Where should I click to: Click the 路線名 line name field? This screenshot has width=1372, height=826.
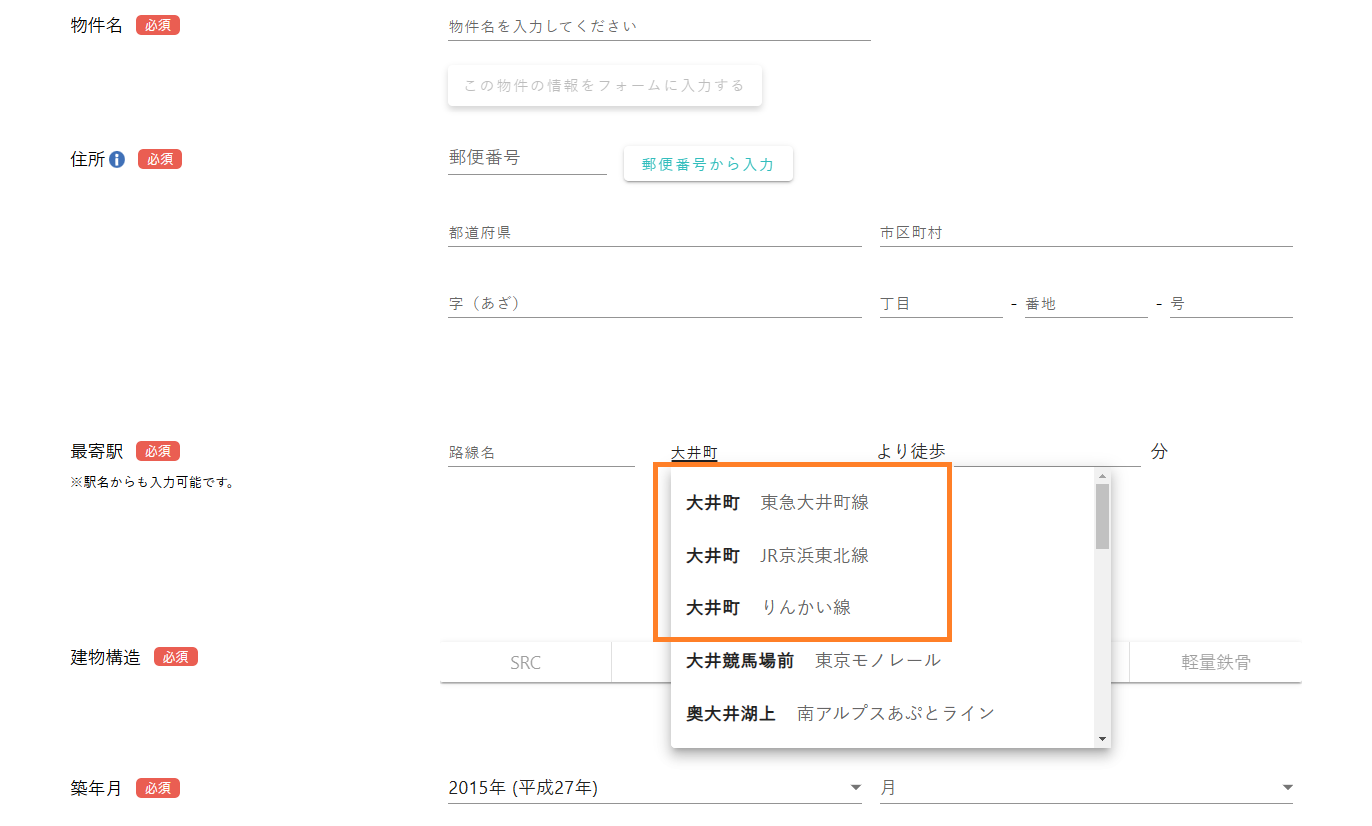pos(540,453)
